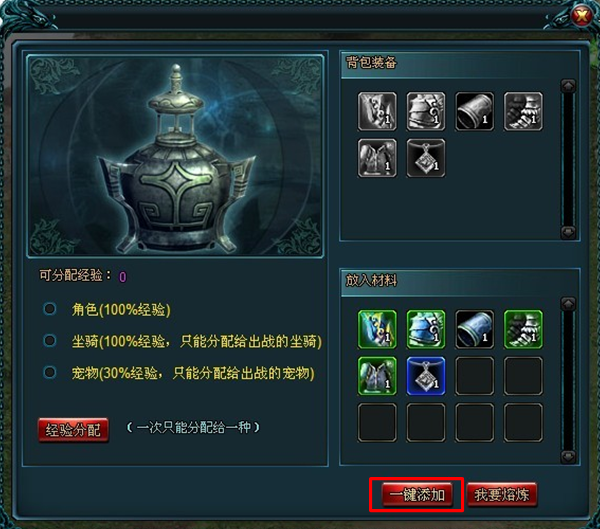Click the 我要熔炼 button
This screenshot has height=529, width=600.
coord(502,495)
